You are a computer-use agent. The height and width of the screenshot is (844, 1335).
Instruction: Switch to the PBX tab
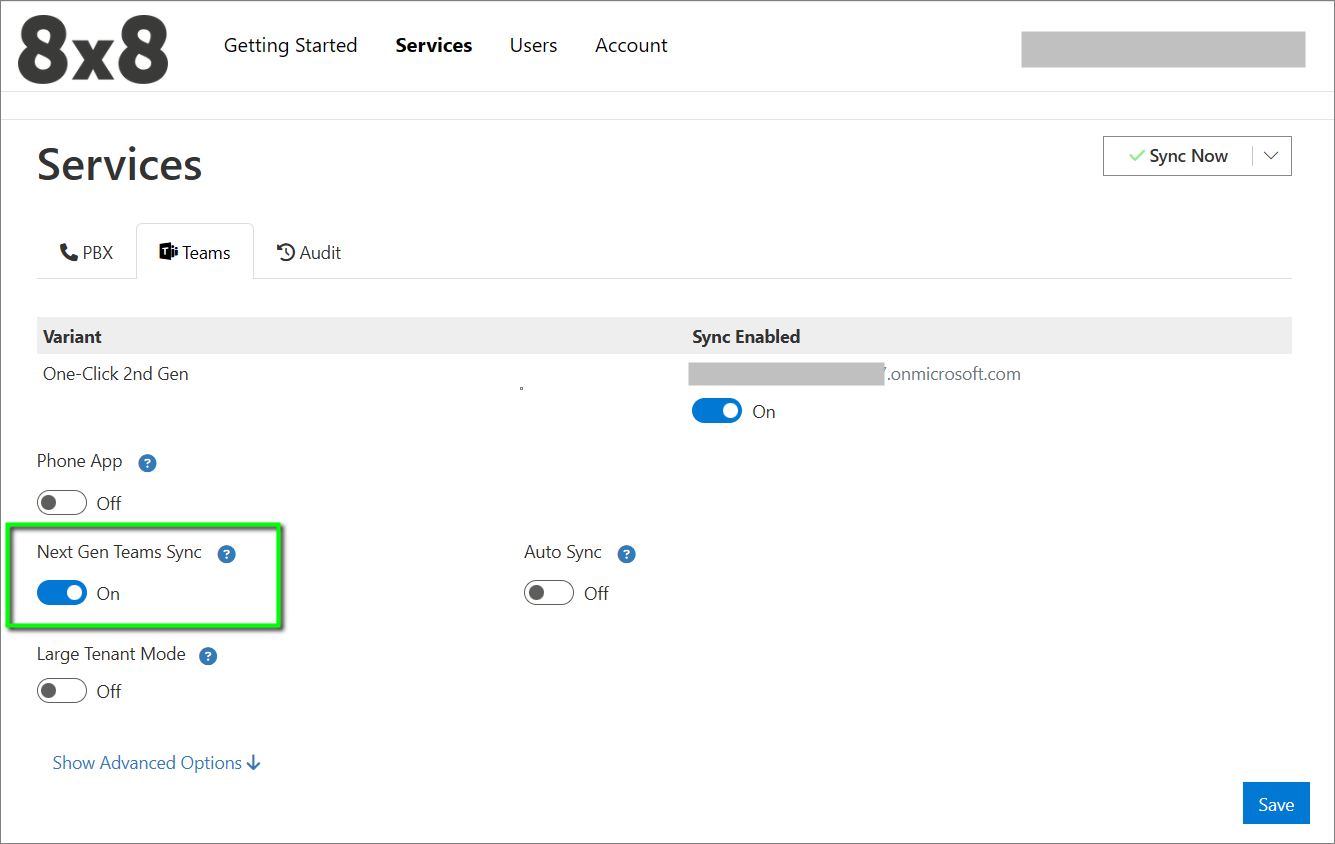point(86,252)
